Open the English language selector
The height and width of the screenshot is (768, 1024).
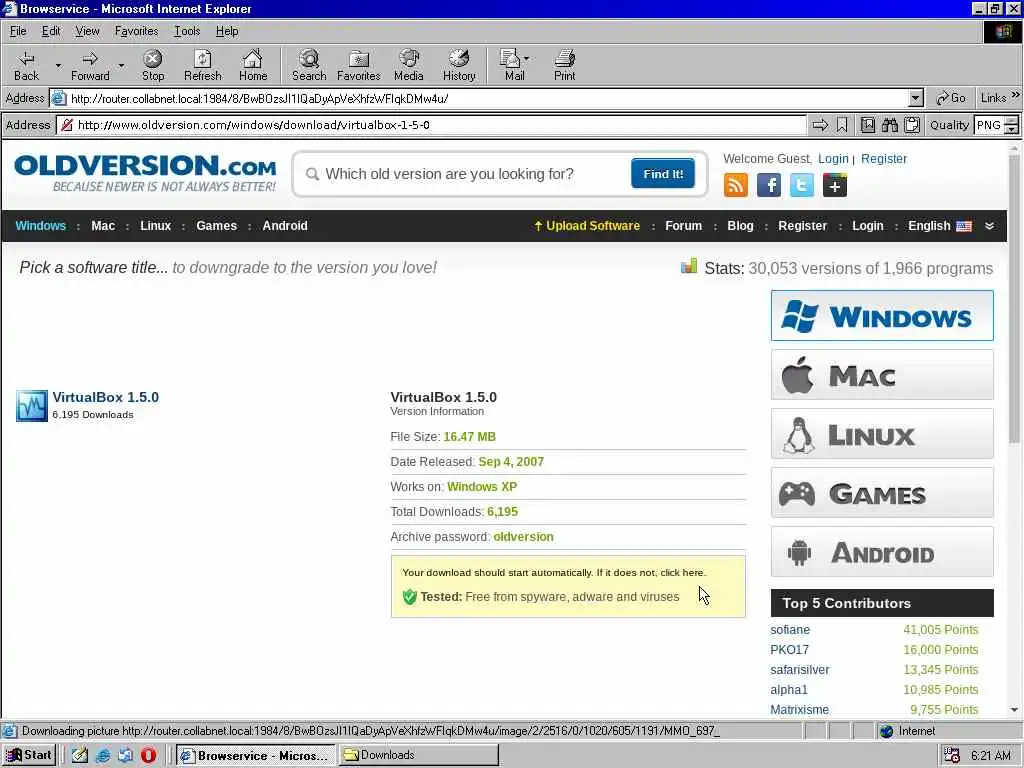pyautogui.click(x=939, y=226)
